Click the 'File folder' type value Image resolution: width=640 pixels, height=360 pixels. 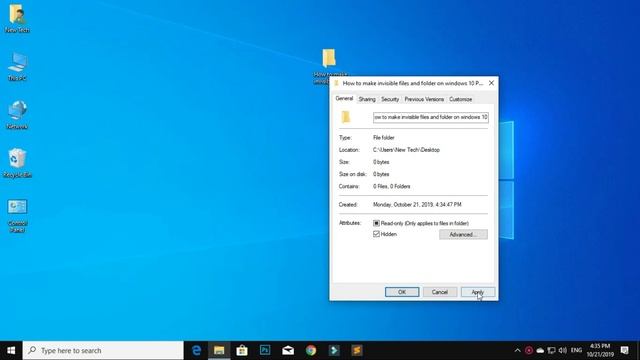(384, 138)
